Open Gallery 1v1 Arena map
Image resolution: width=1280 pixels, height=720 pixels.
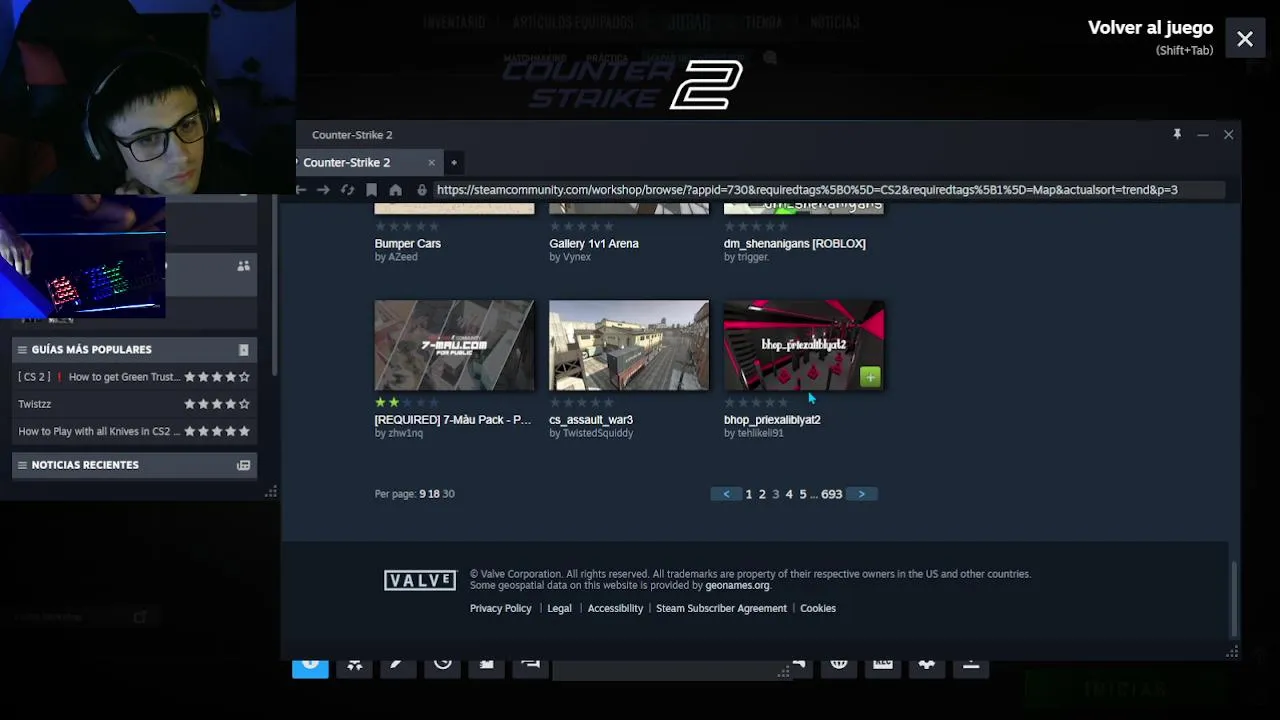click(x=593, y=243)
